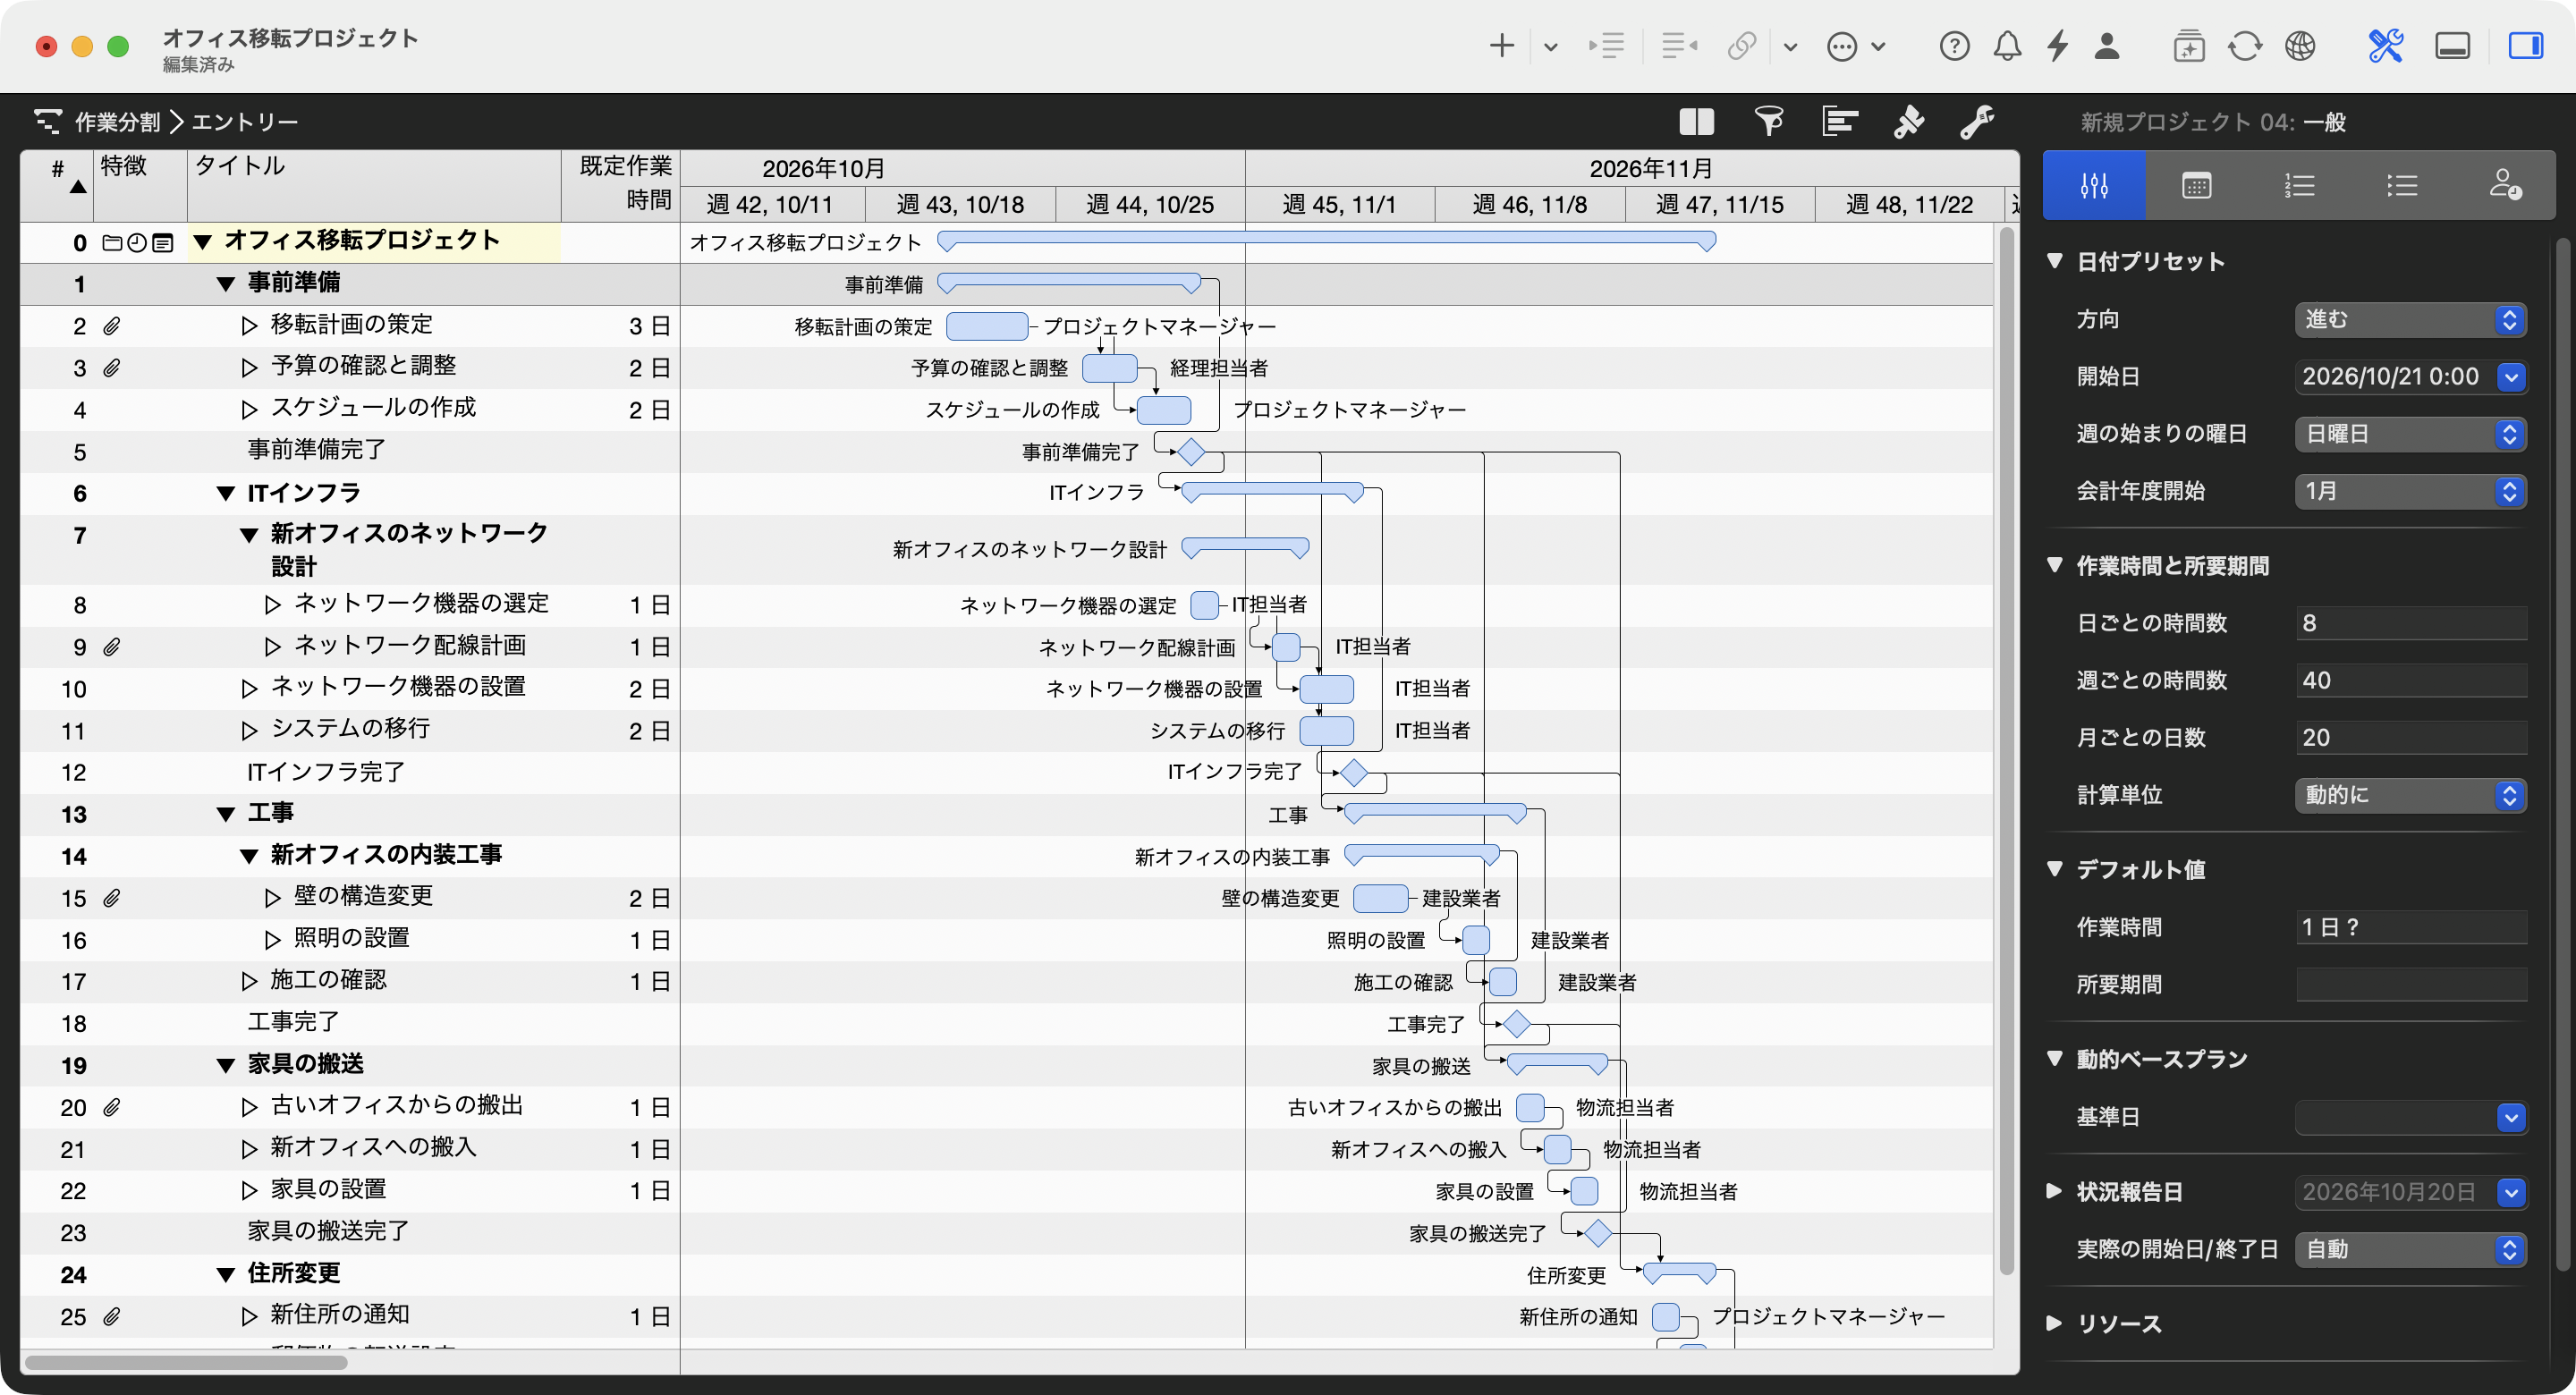
Task: Click the indent task icon
Action: point(1607,46)
